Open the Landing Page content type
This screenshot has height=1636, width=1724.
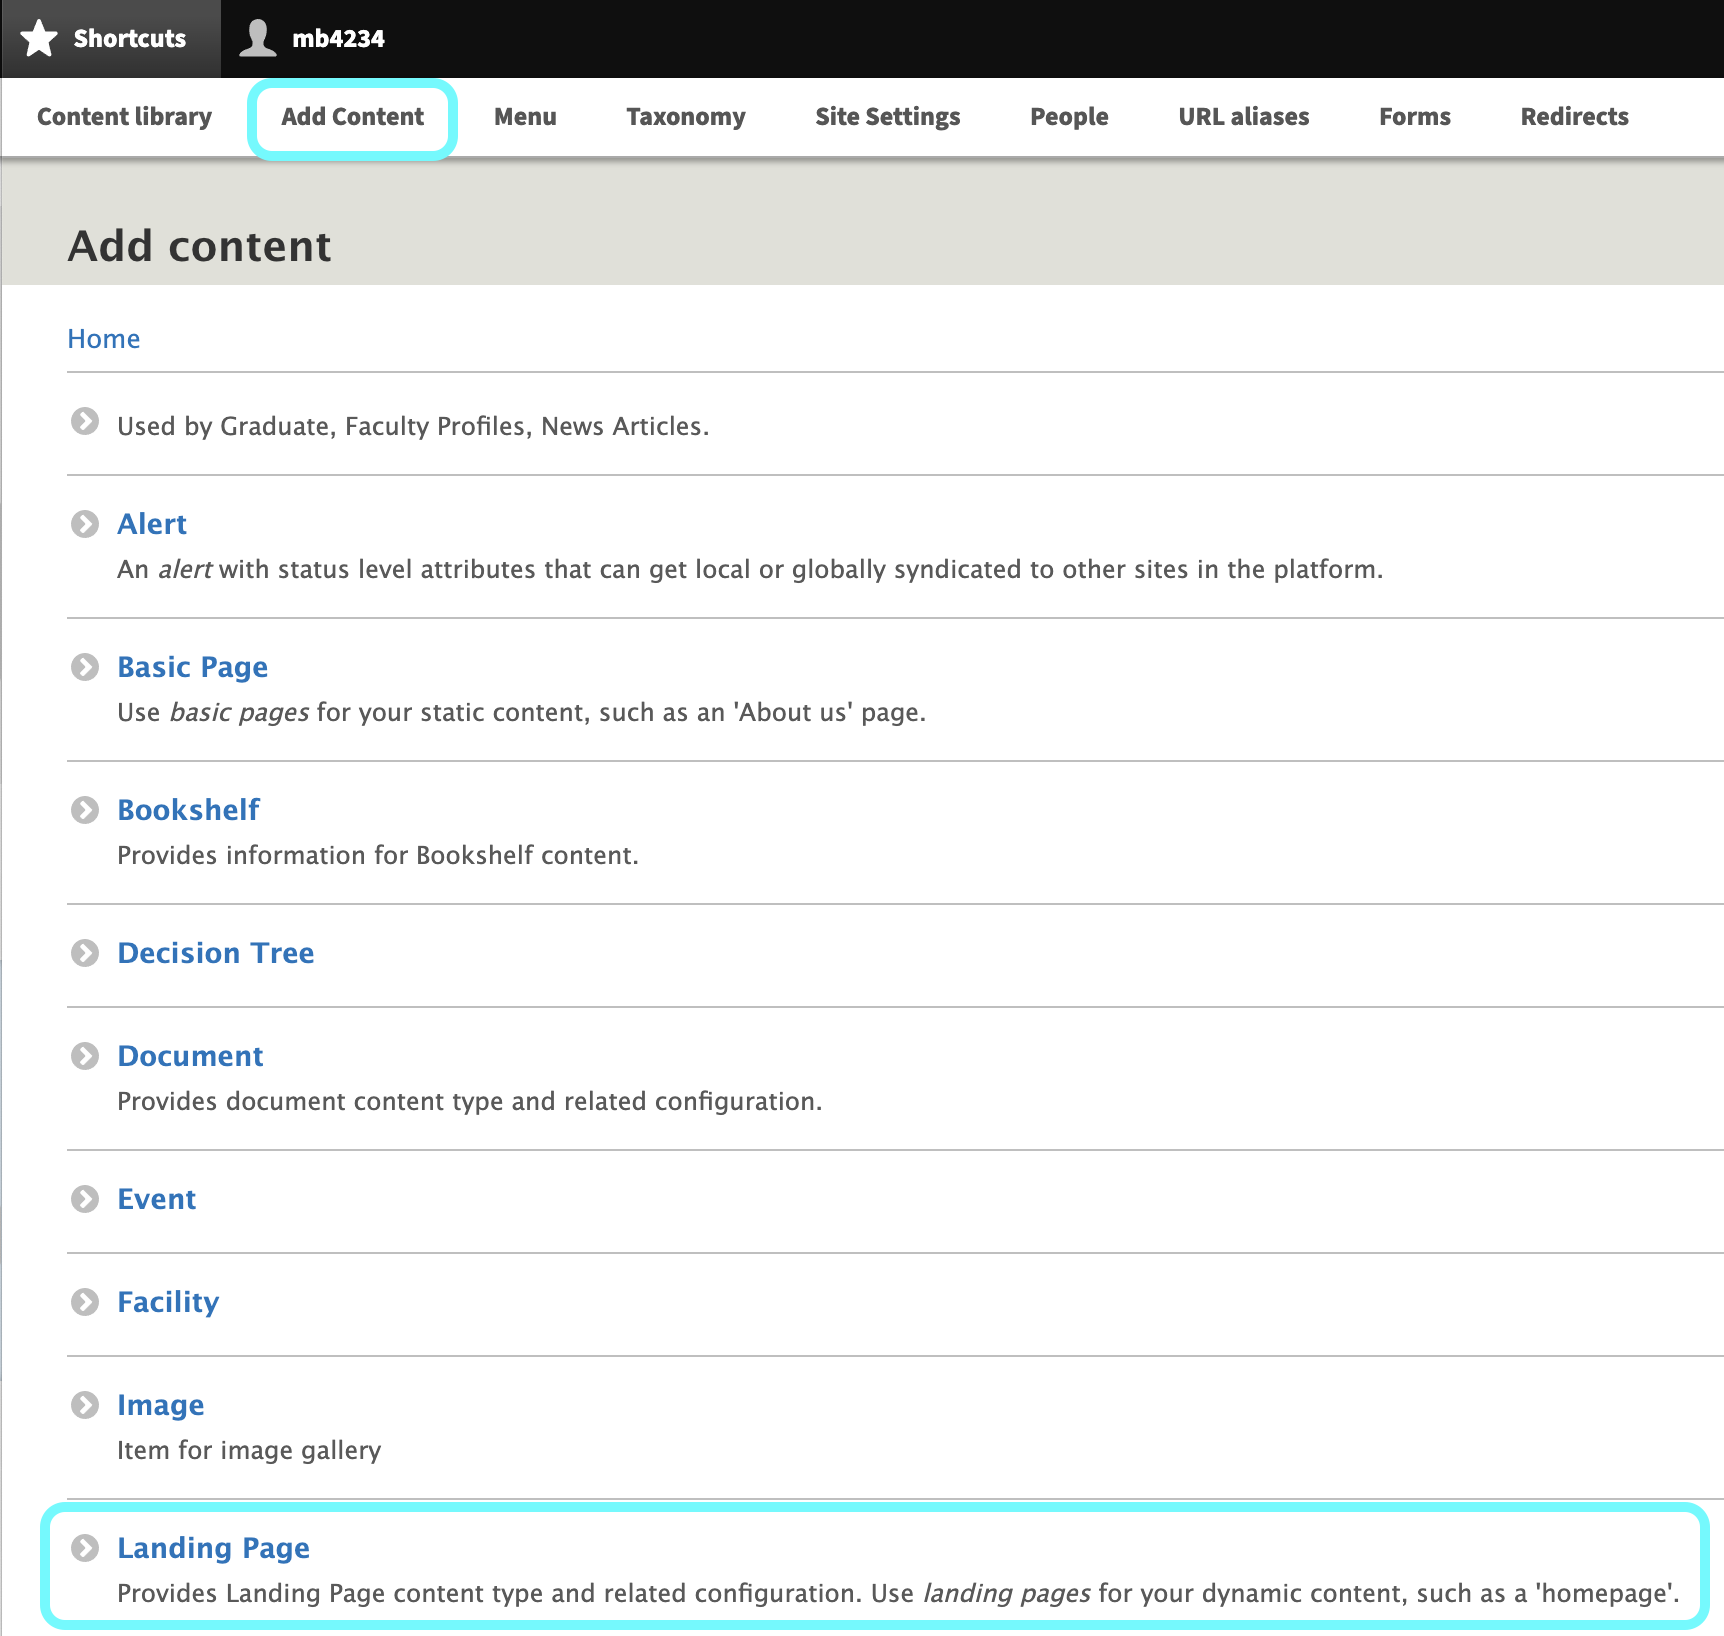click(x=213, y=1548)
